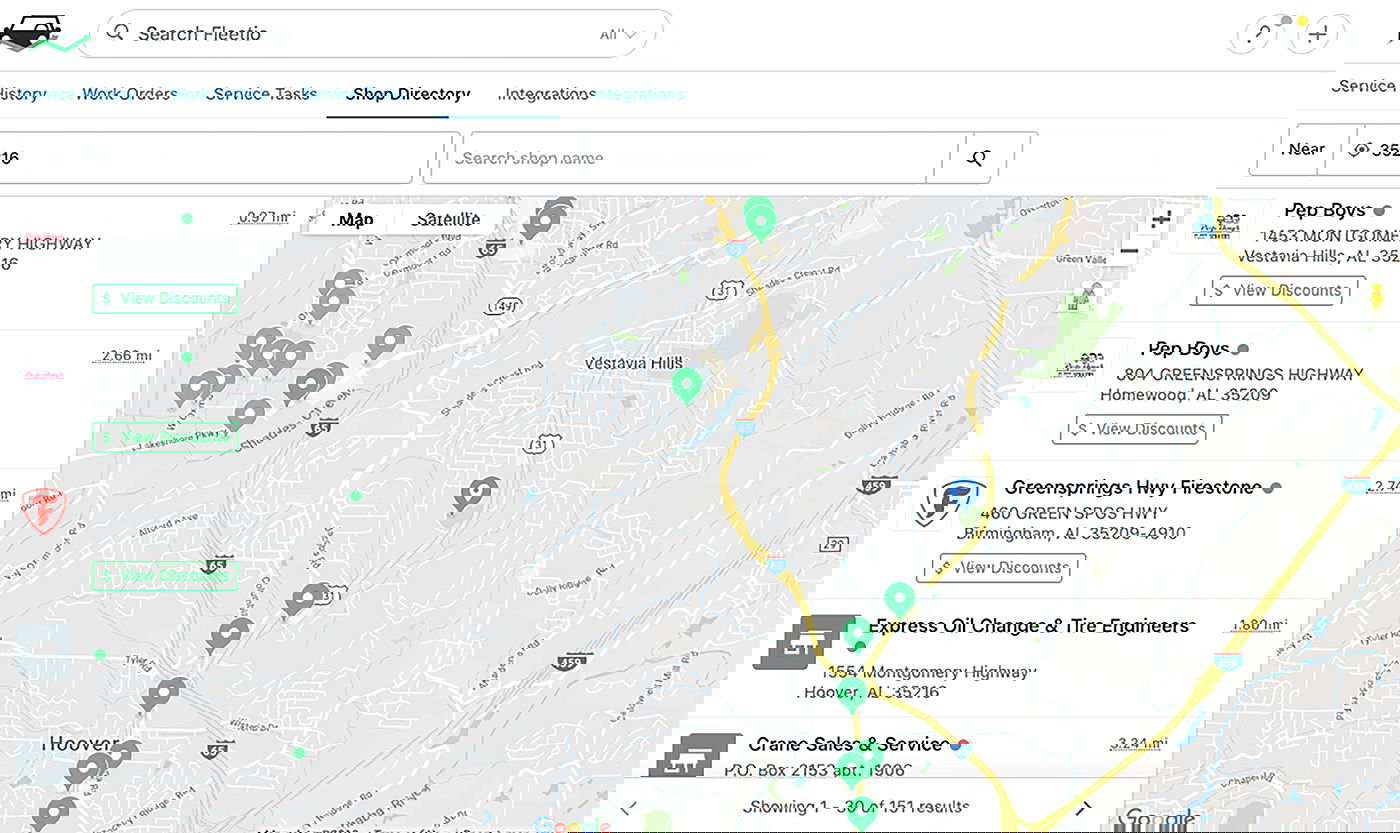Viewport: 1400px width, 833px height.
Task: Click '804 GREENSPRINGS HIGHWAY' address text
Action: (x=1240, y=375)
